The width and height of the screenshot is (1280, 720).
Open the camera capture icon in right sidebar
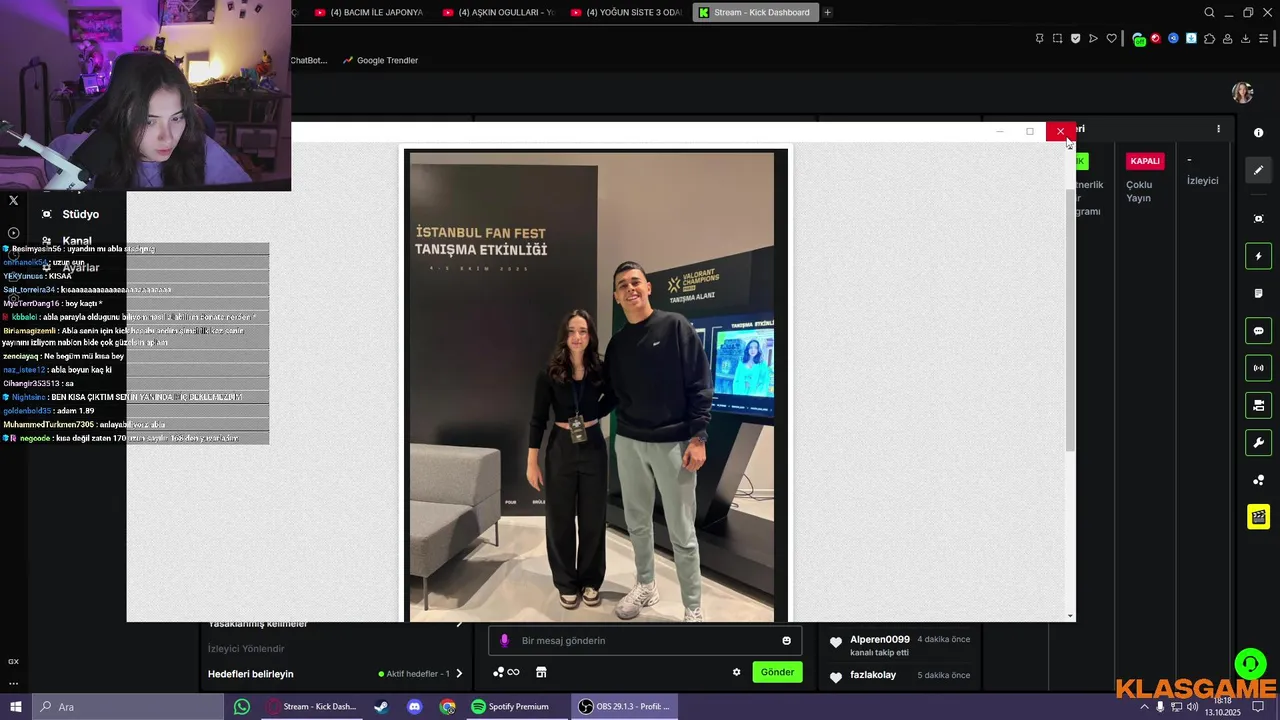pos(1258,219)
